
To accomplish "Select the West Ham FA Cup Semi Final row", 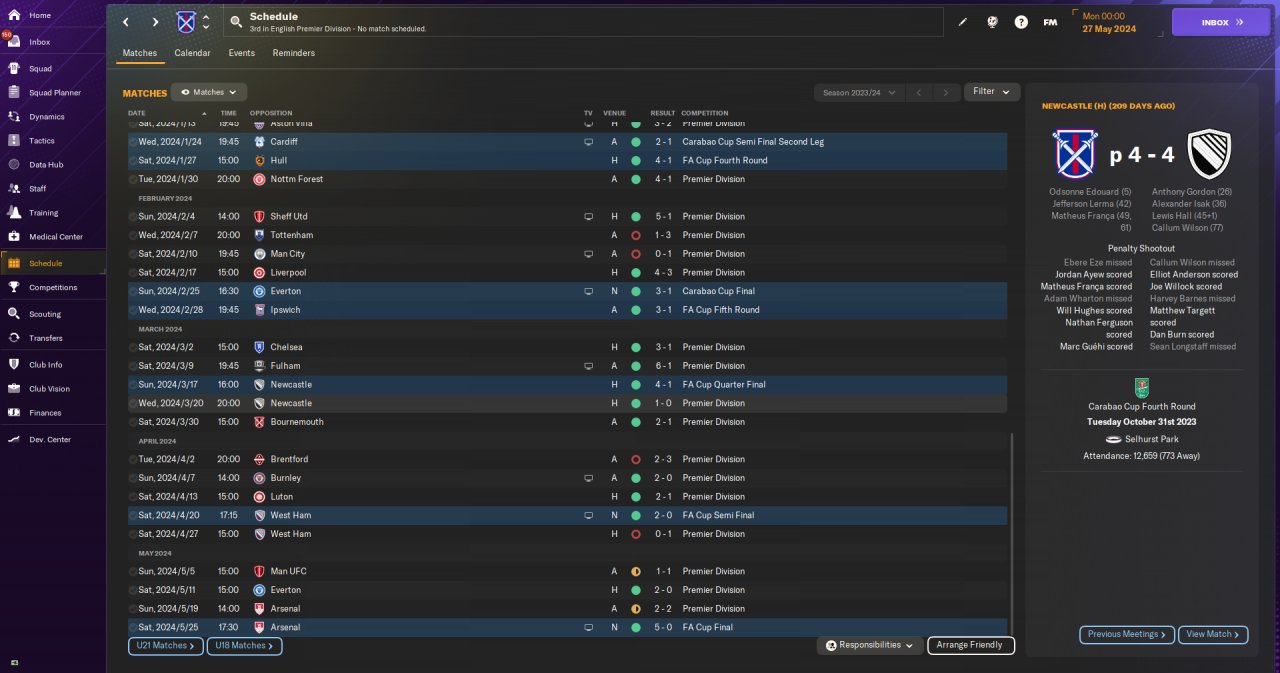I will click(x=567, y=515).
